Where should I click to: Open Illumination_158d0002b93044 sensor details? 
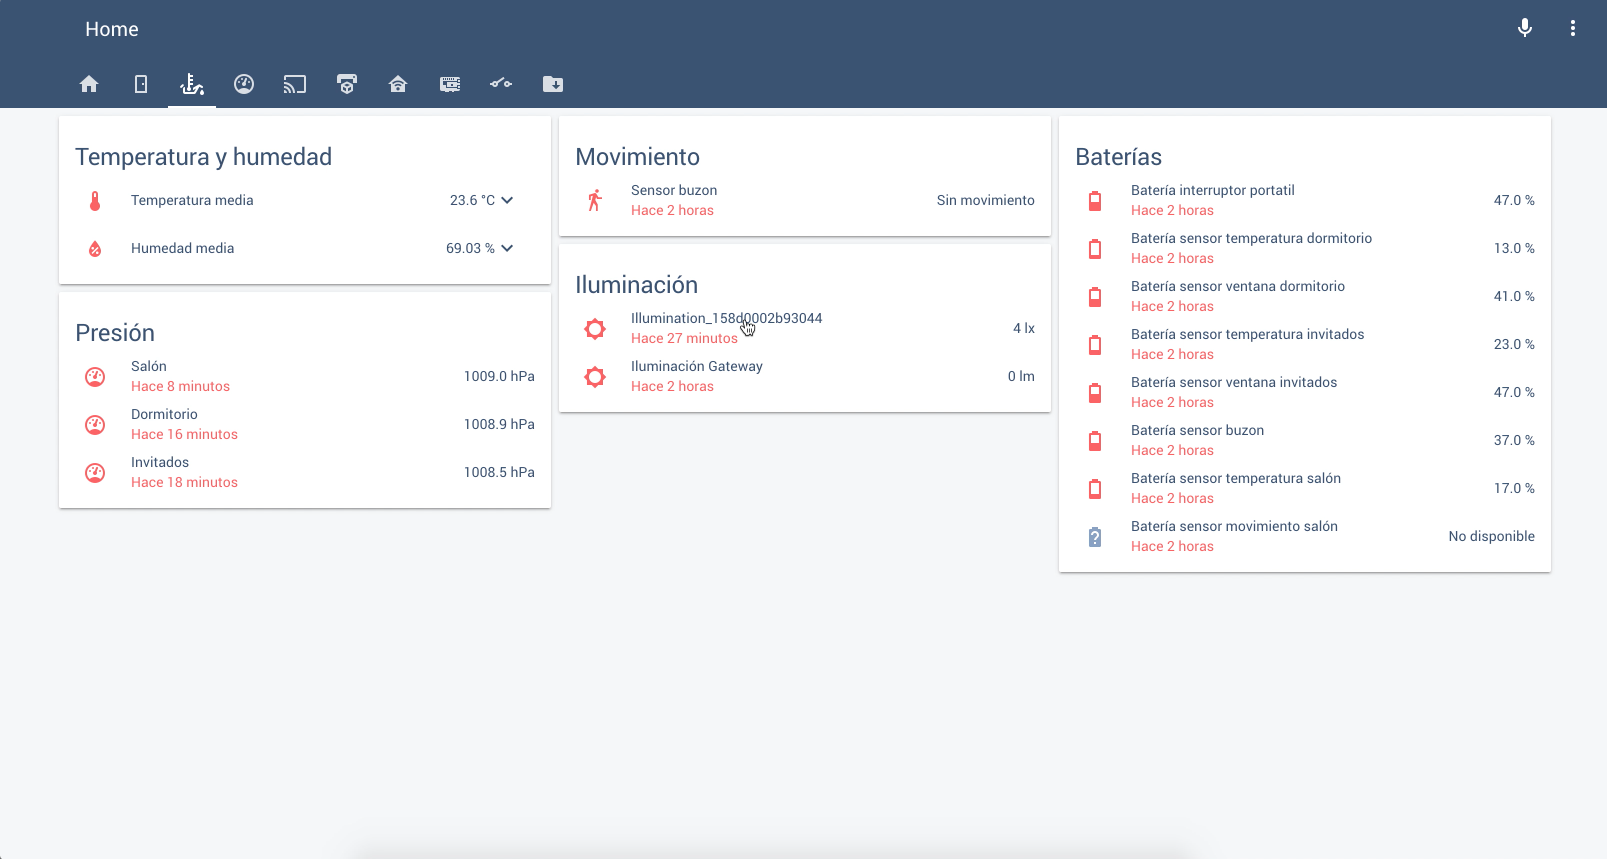point(726,318)
